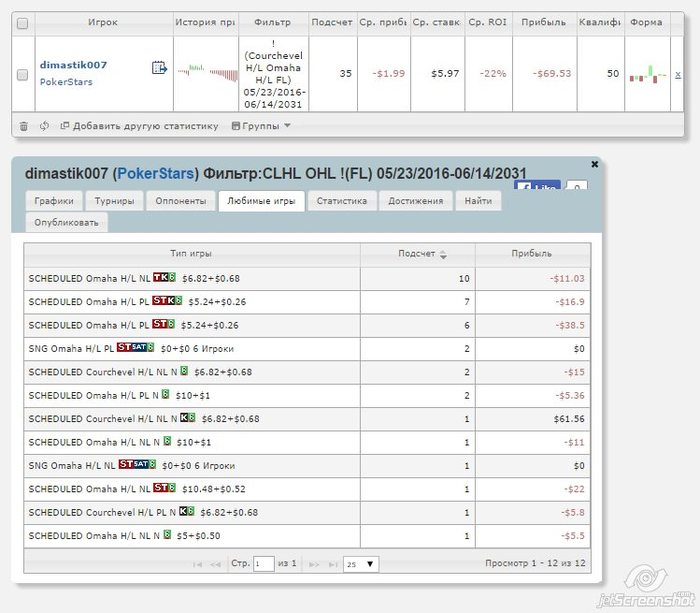
Task: Click the -22% ROI value
Action: 493,74
